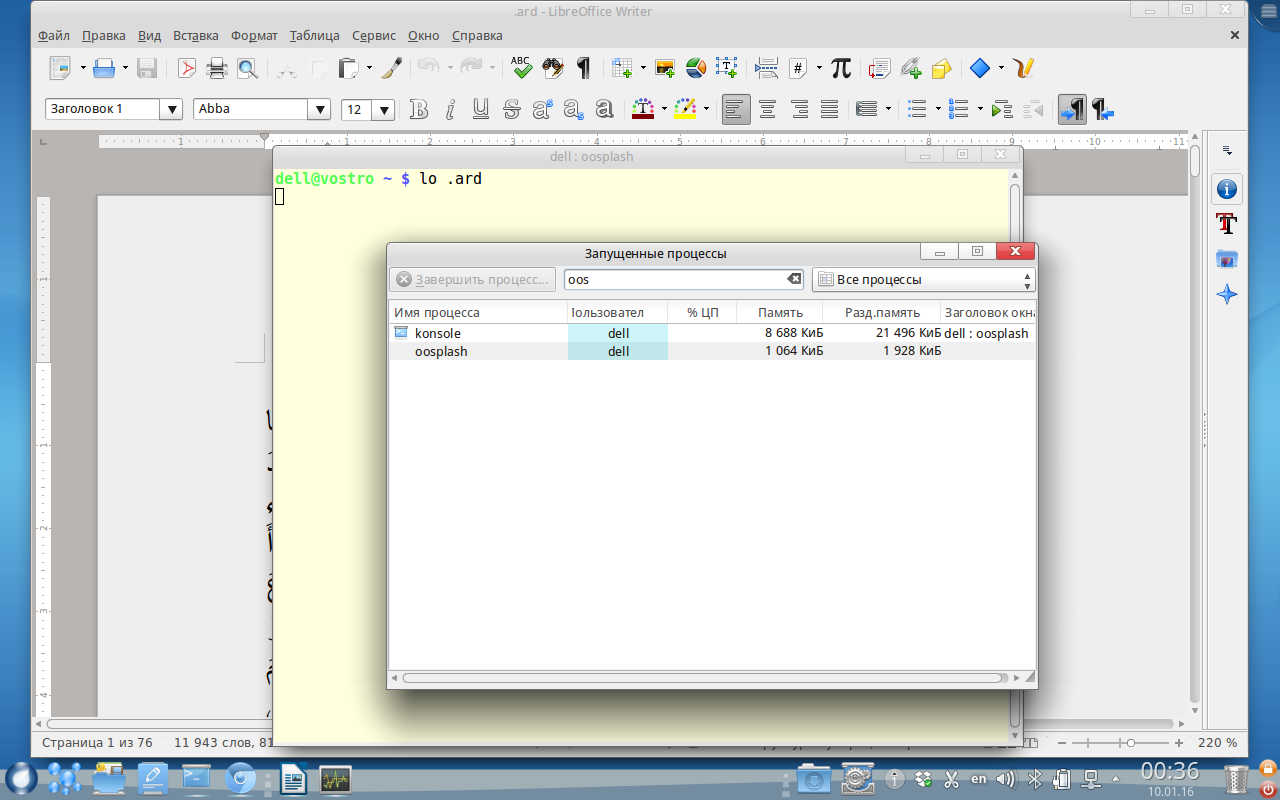Toggle formatting marks pilcrow button
Screen dimensions: 1280x800
[x=584, y=68]
